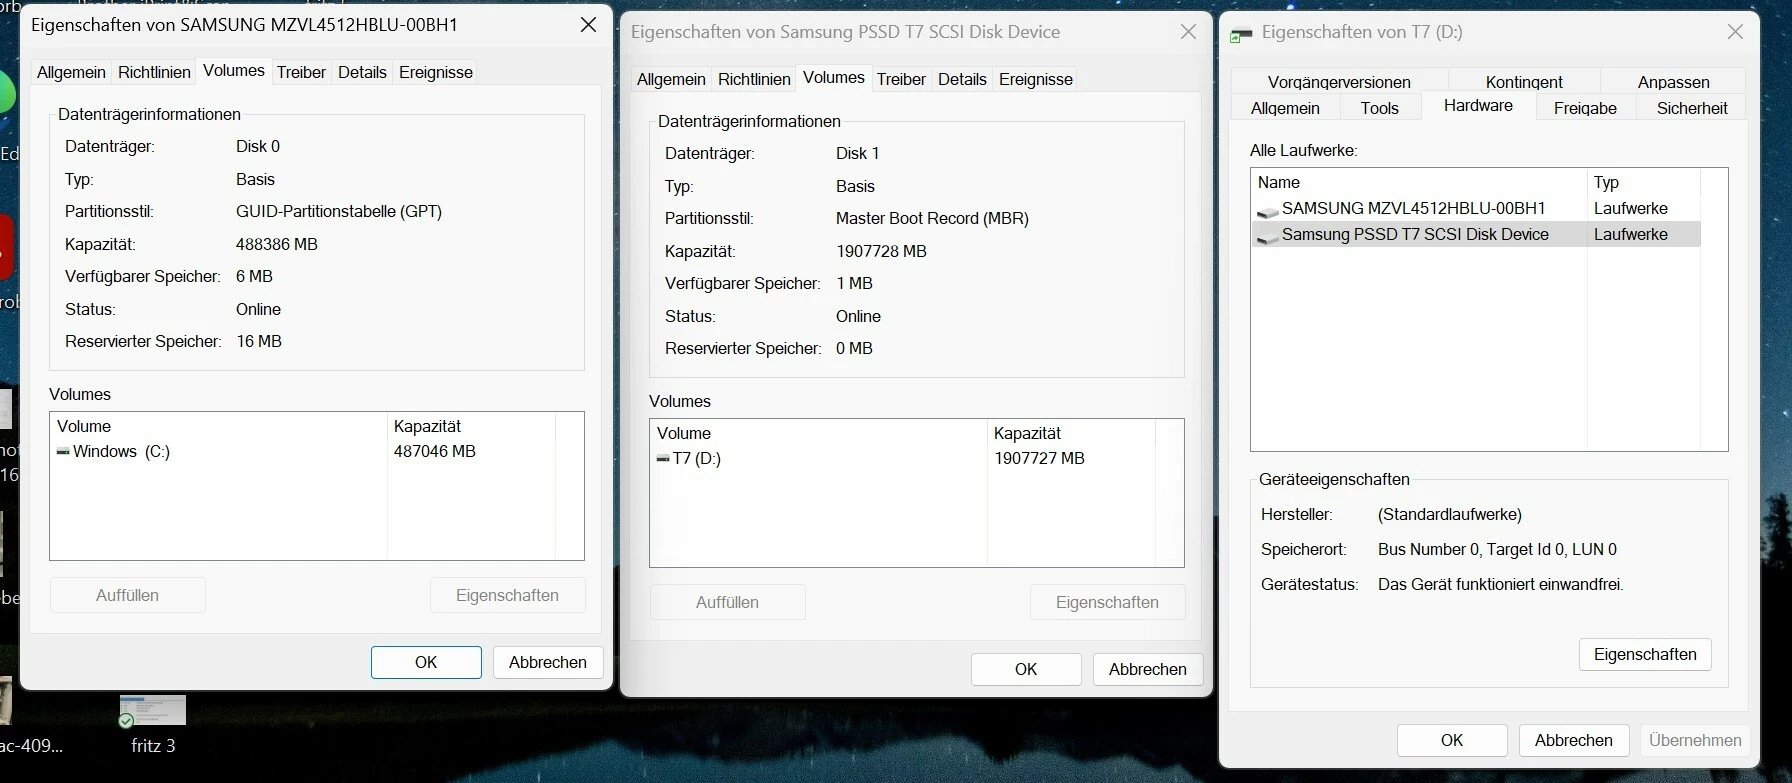Click the Übernehmen button
This screenshot has width=1792, height=783.
pyautogui.click(x=1695, y=740)
